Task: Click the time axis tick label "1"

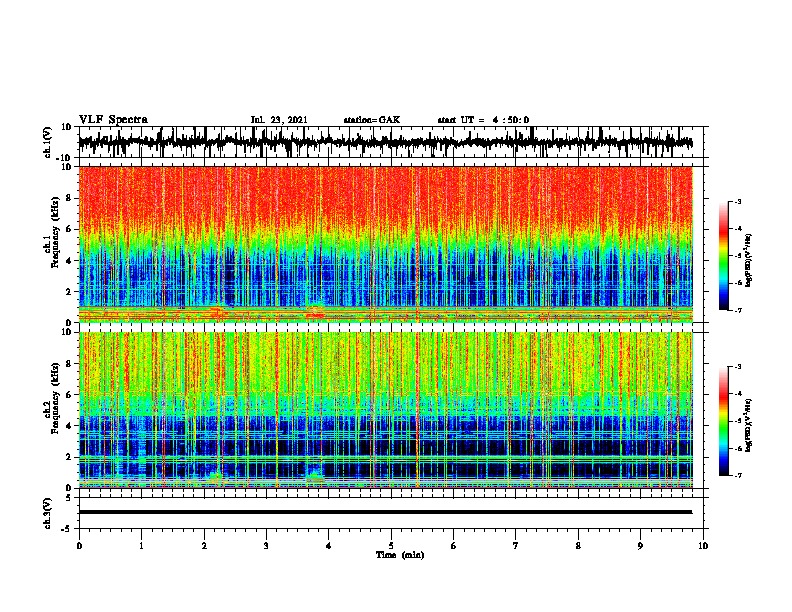Action: [141, 546]
